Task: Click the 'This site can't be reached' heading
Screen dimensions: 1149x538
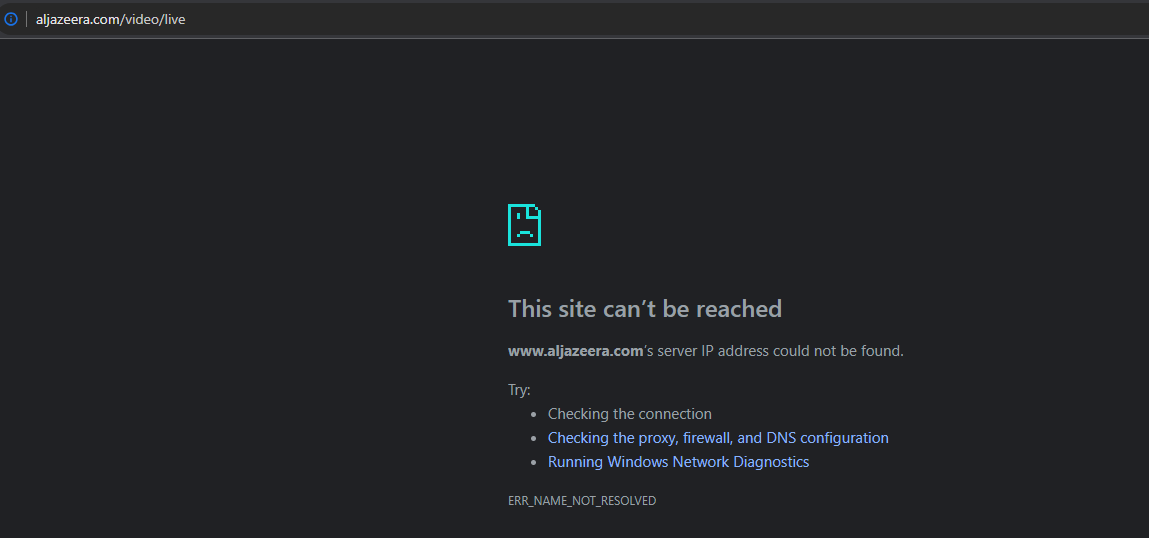Action: tap(645, 309)
